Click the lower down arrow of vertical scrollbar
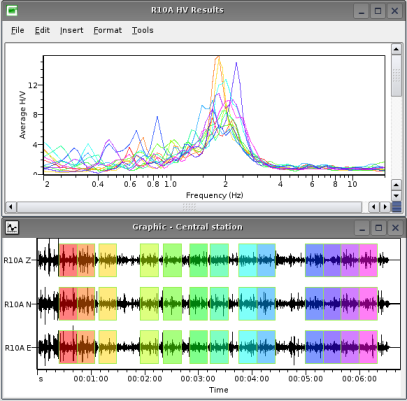This screenshot has width=407, height=401. (x=396, y=196)
